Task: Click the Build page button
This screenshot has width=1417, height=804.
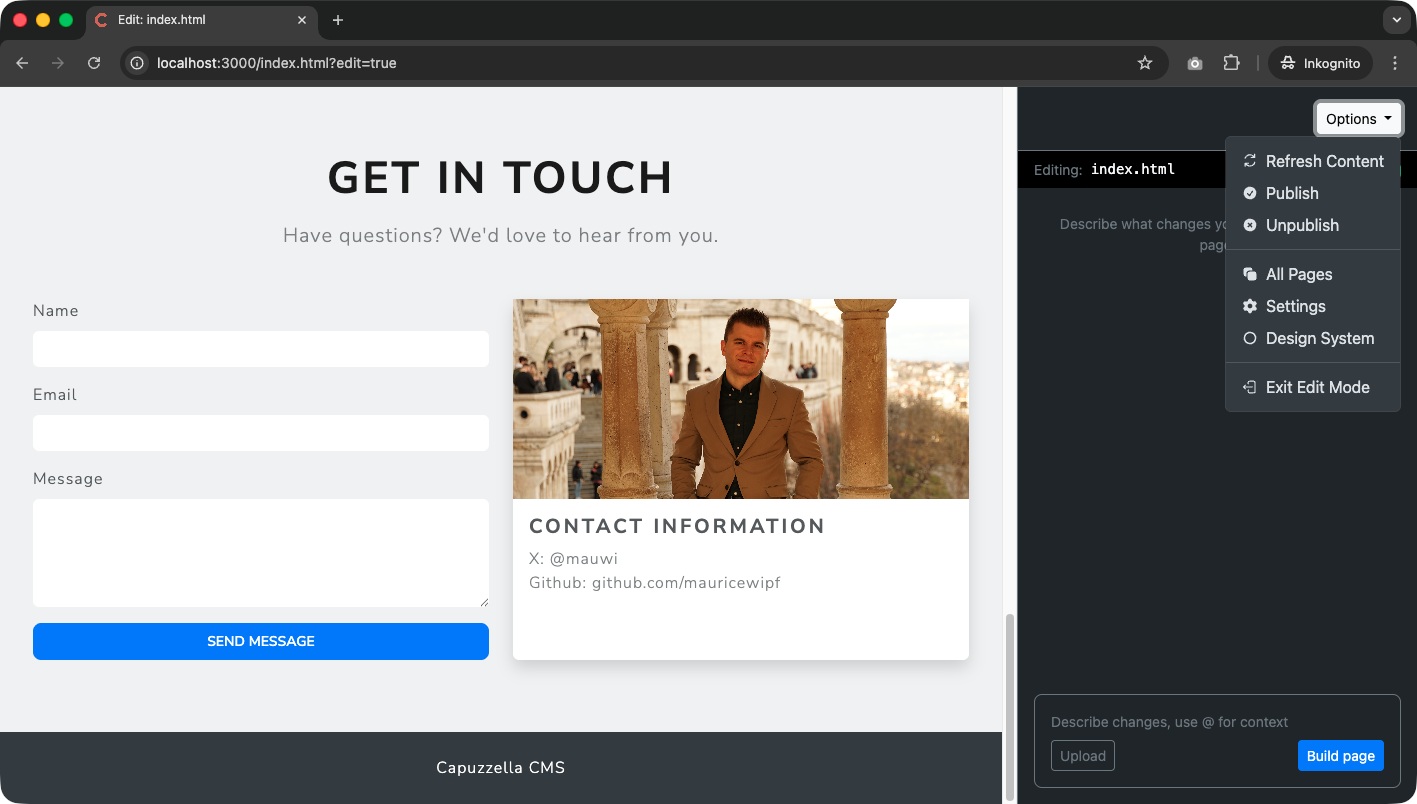Action: (1340, 756)
